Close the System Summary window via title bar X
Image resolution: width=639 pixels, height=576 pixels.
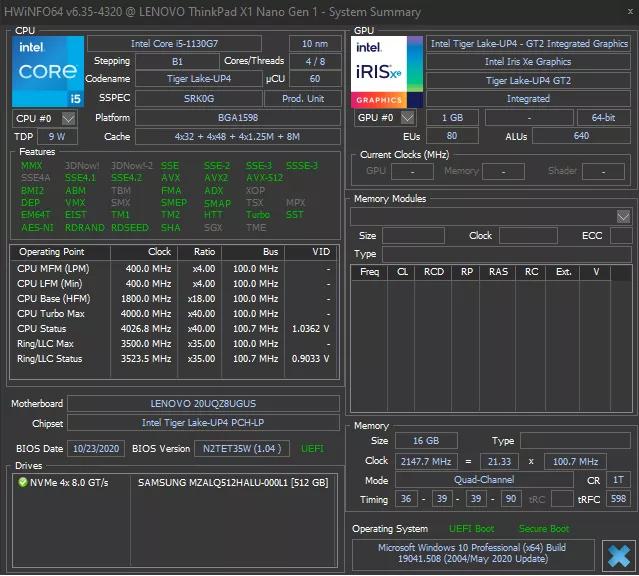[x=630, y=11]
